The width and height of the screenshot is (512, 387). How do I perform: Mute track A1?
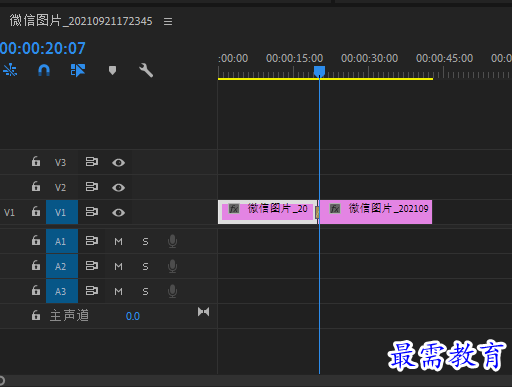click(x=118, y=241)
